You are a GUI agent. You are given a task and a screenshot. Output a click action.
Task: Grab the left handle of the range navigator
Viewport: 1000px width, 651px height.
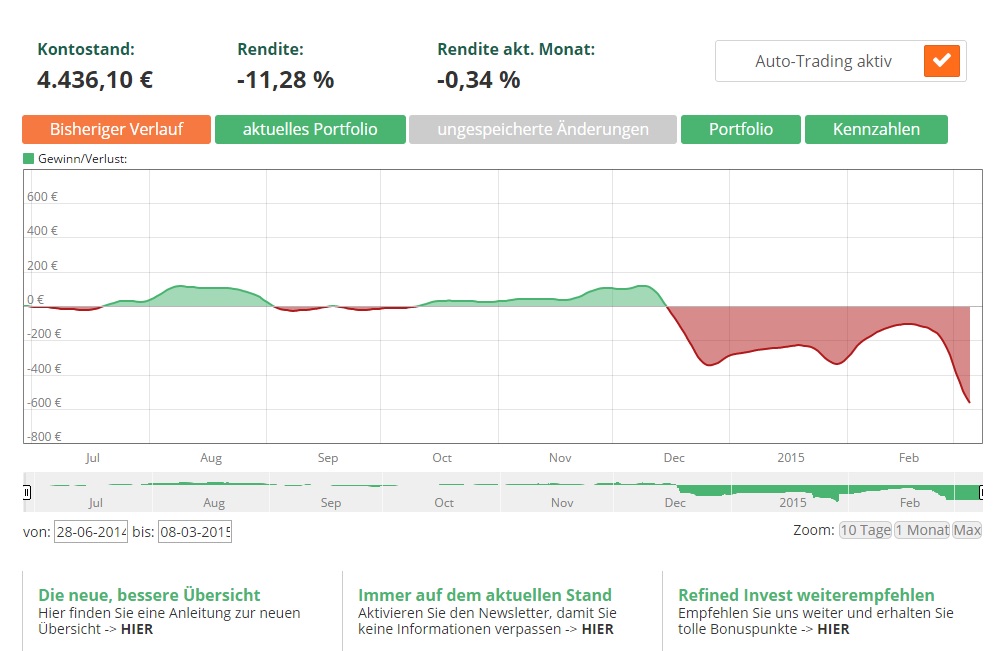[x=27, y=492]
